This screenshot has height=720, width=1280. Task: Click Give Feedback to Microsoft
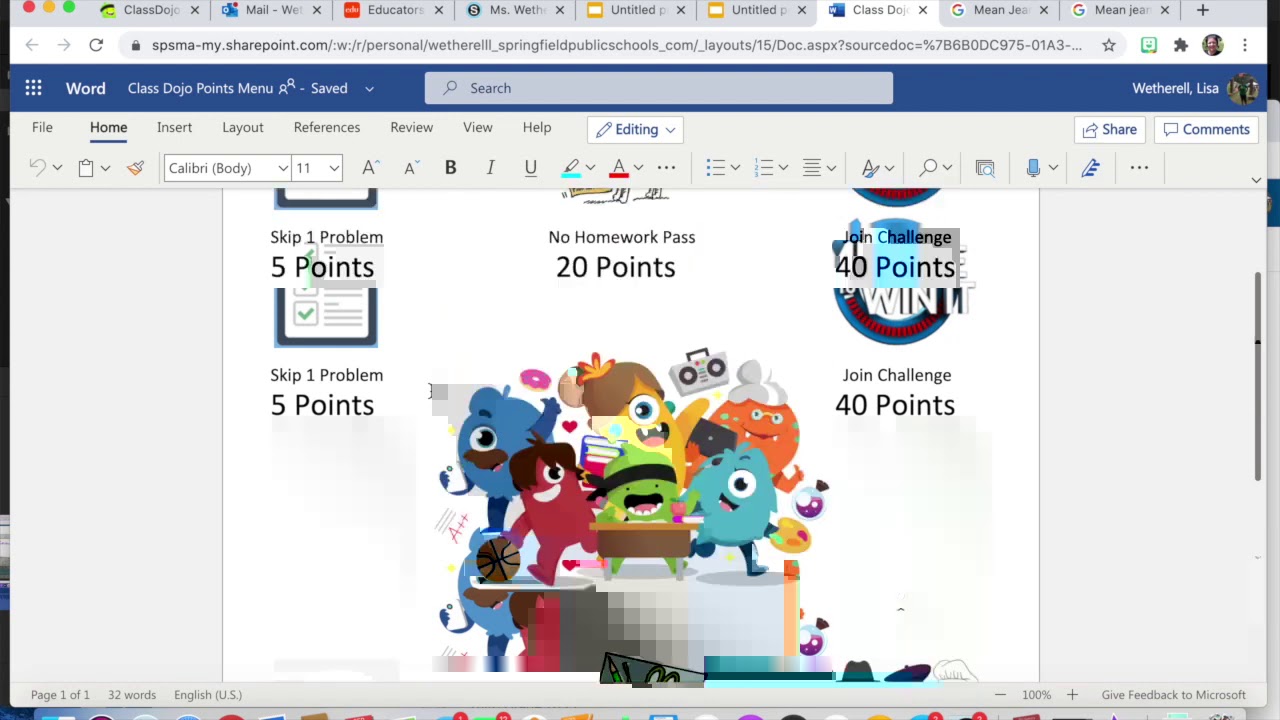click(1173, 695)
